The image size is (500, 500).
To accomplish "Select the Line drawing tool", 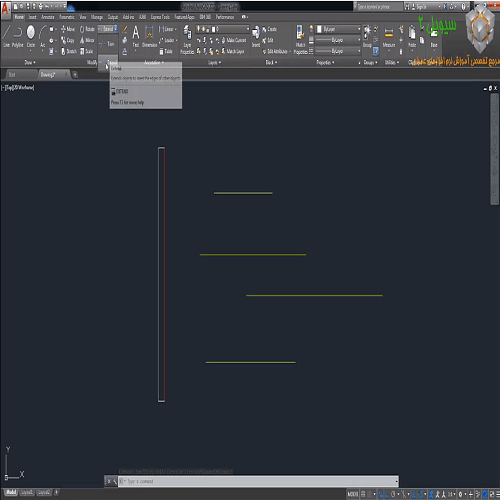I will tap(6, 36).
